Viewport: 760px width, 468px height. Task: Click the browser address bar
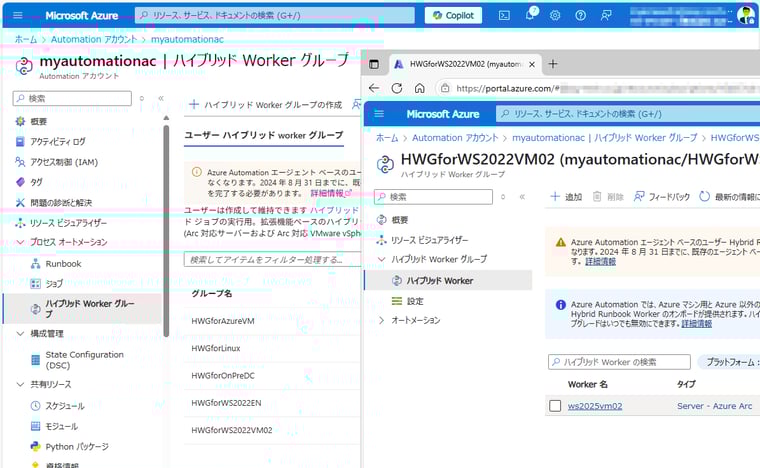599,88
